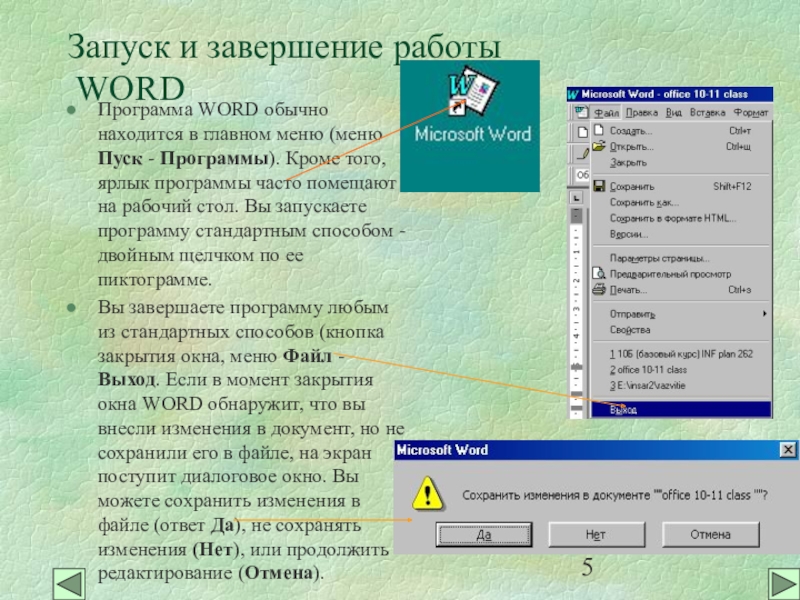This screenshot has height=600, width=800.
Task: Go to previous slide with left arrow
Action: pyautogui.click(x=69, y=584)
